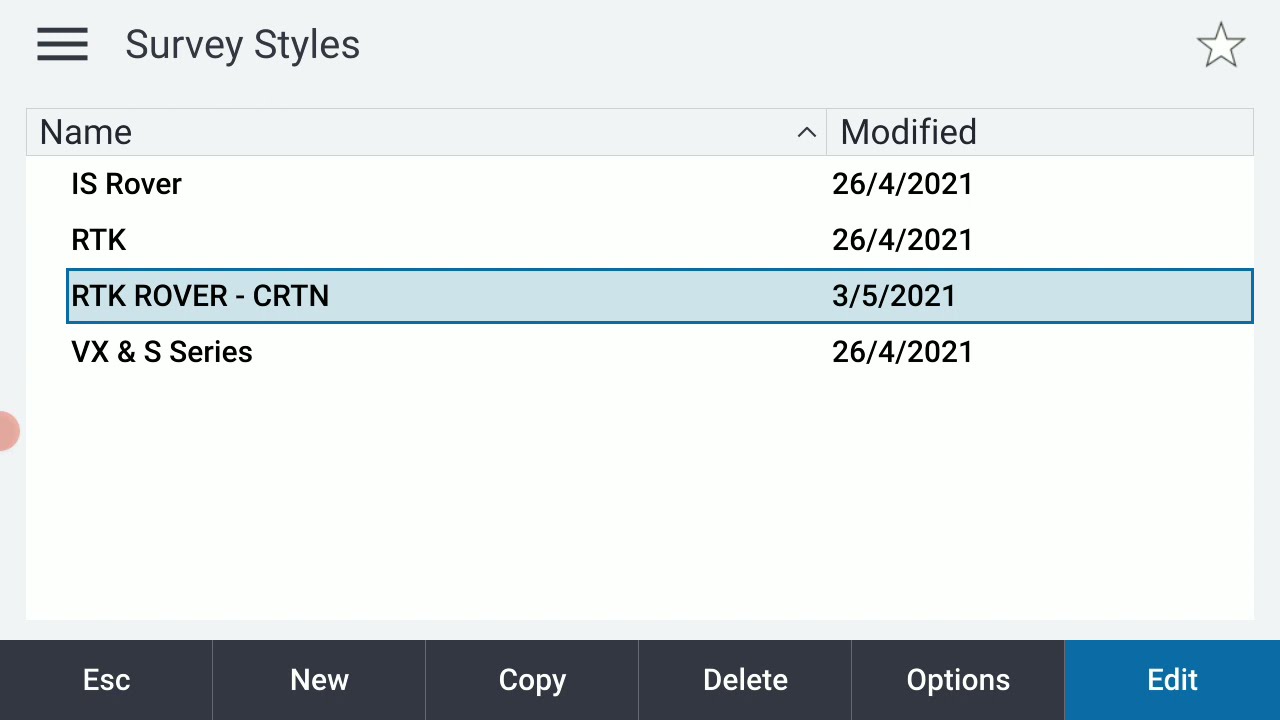Open the hamburger menu
Image resolution: width=1280 pixels, height=720 pixels.
tap(62, 45)
